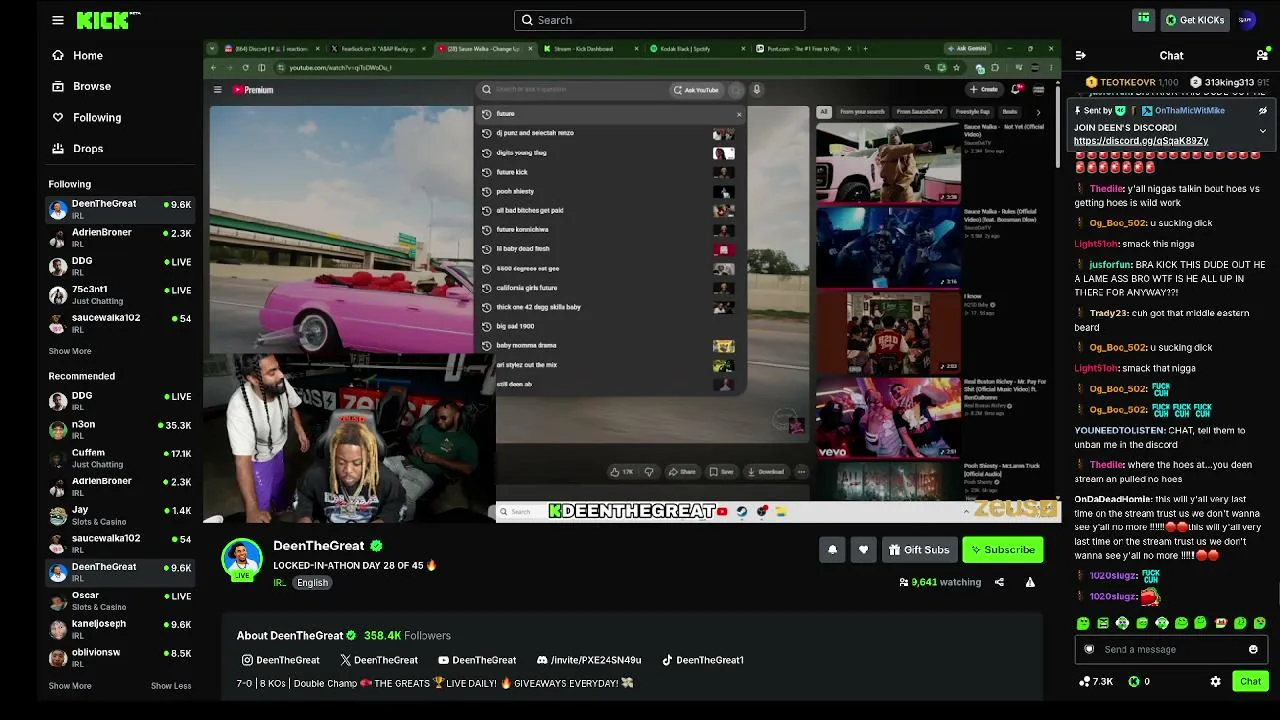This screenshot has height=720, width=1280.
Task: Share the stream using the share icon
Action: pyautogui.click(x=999, y=582)
